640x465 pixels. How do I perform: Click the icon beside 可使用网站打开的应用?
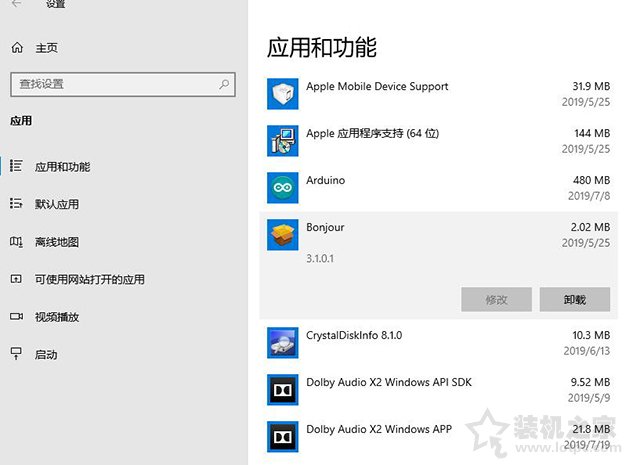pyautogui.click(x=16, y=279)
